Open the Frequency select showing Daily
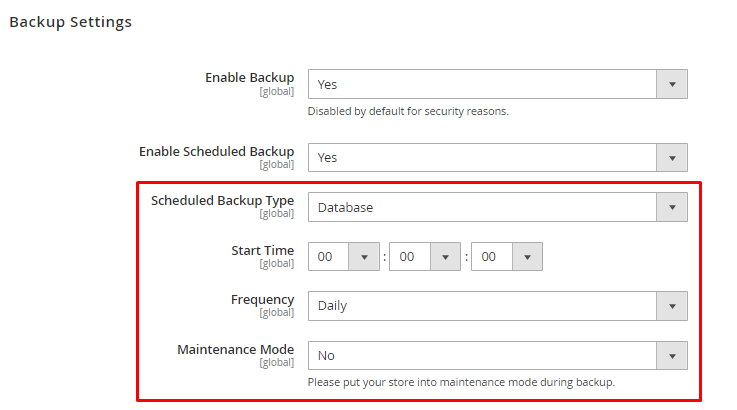This screenshot has width=737, height=410. tap(482, 305)
